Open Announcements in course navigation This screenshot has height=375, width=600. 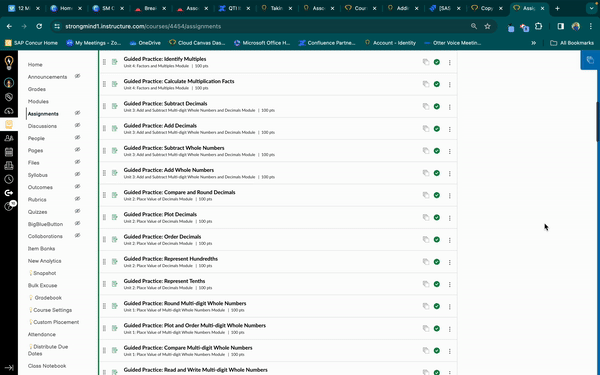click(47, 77)
